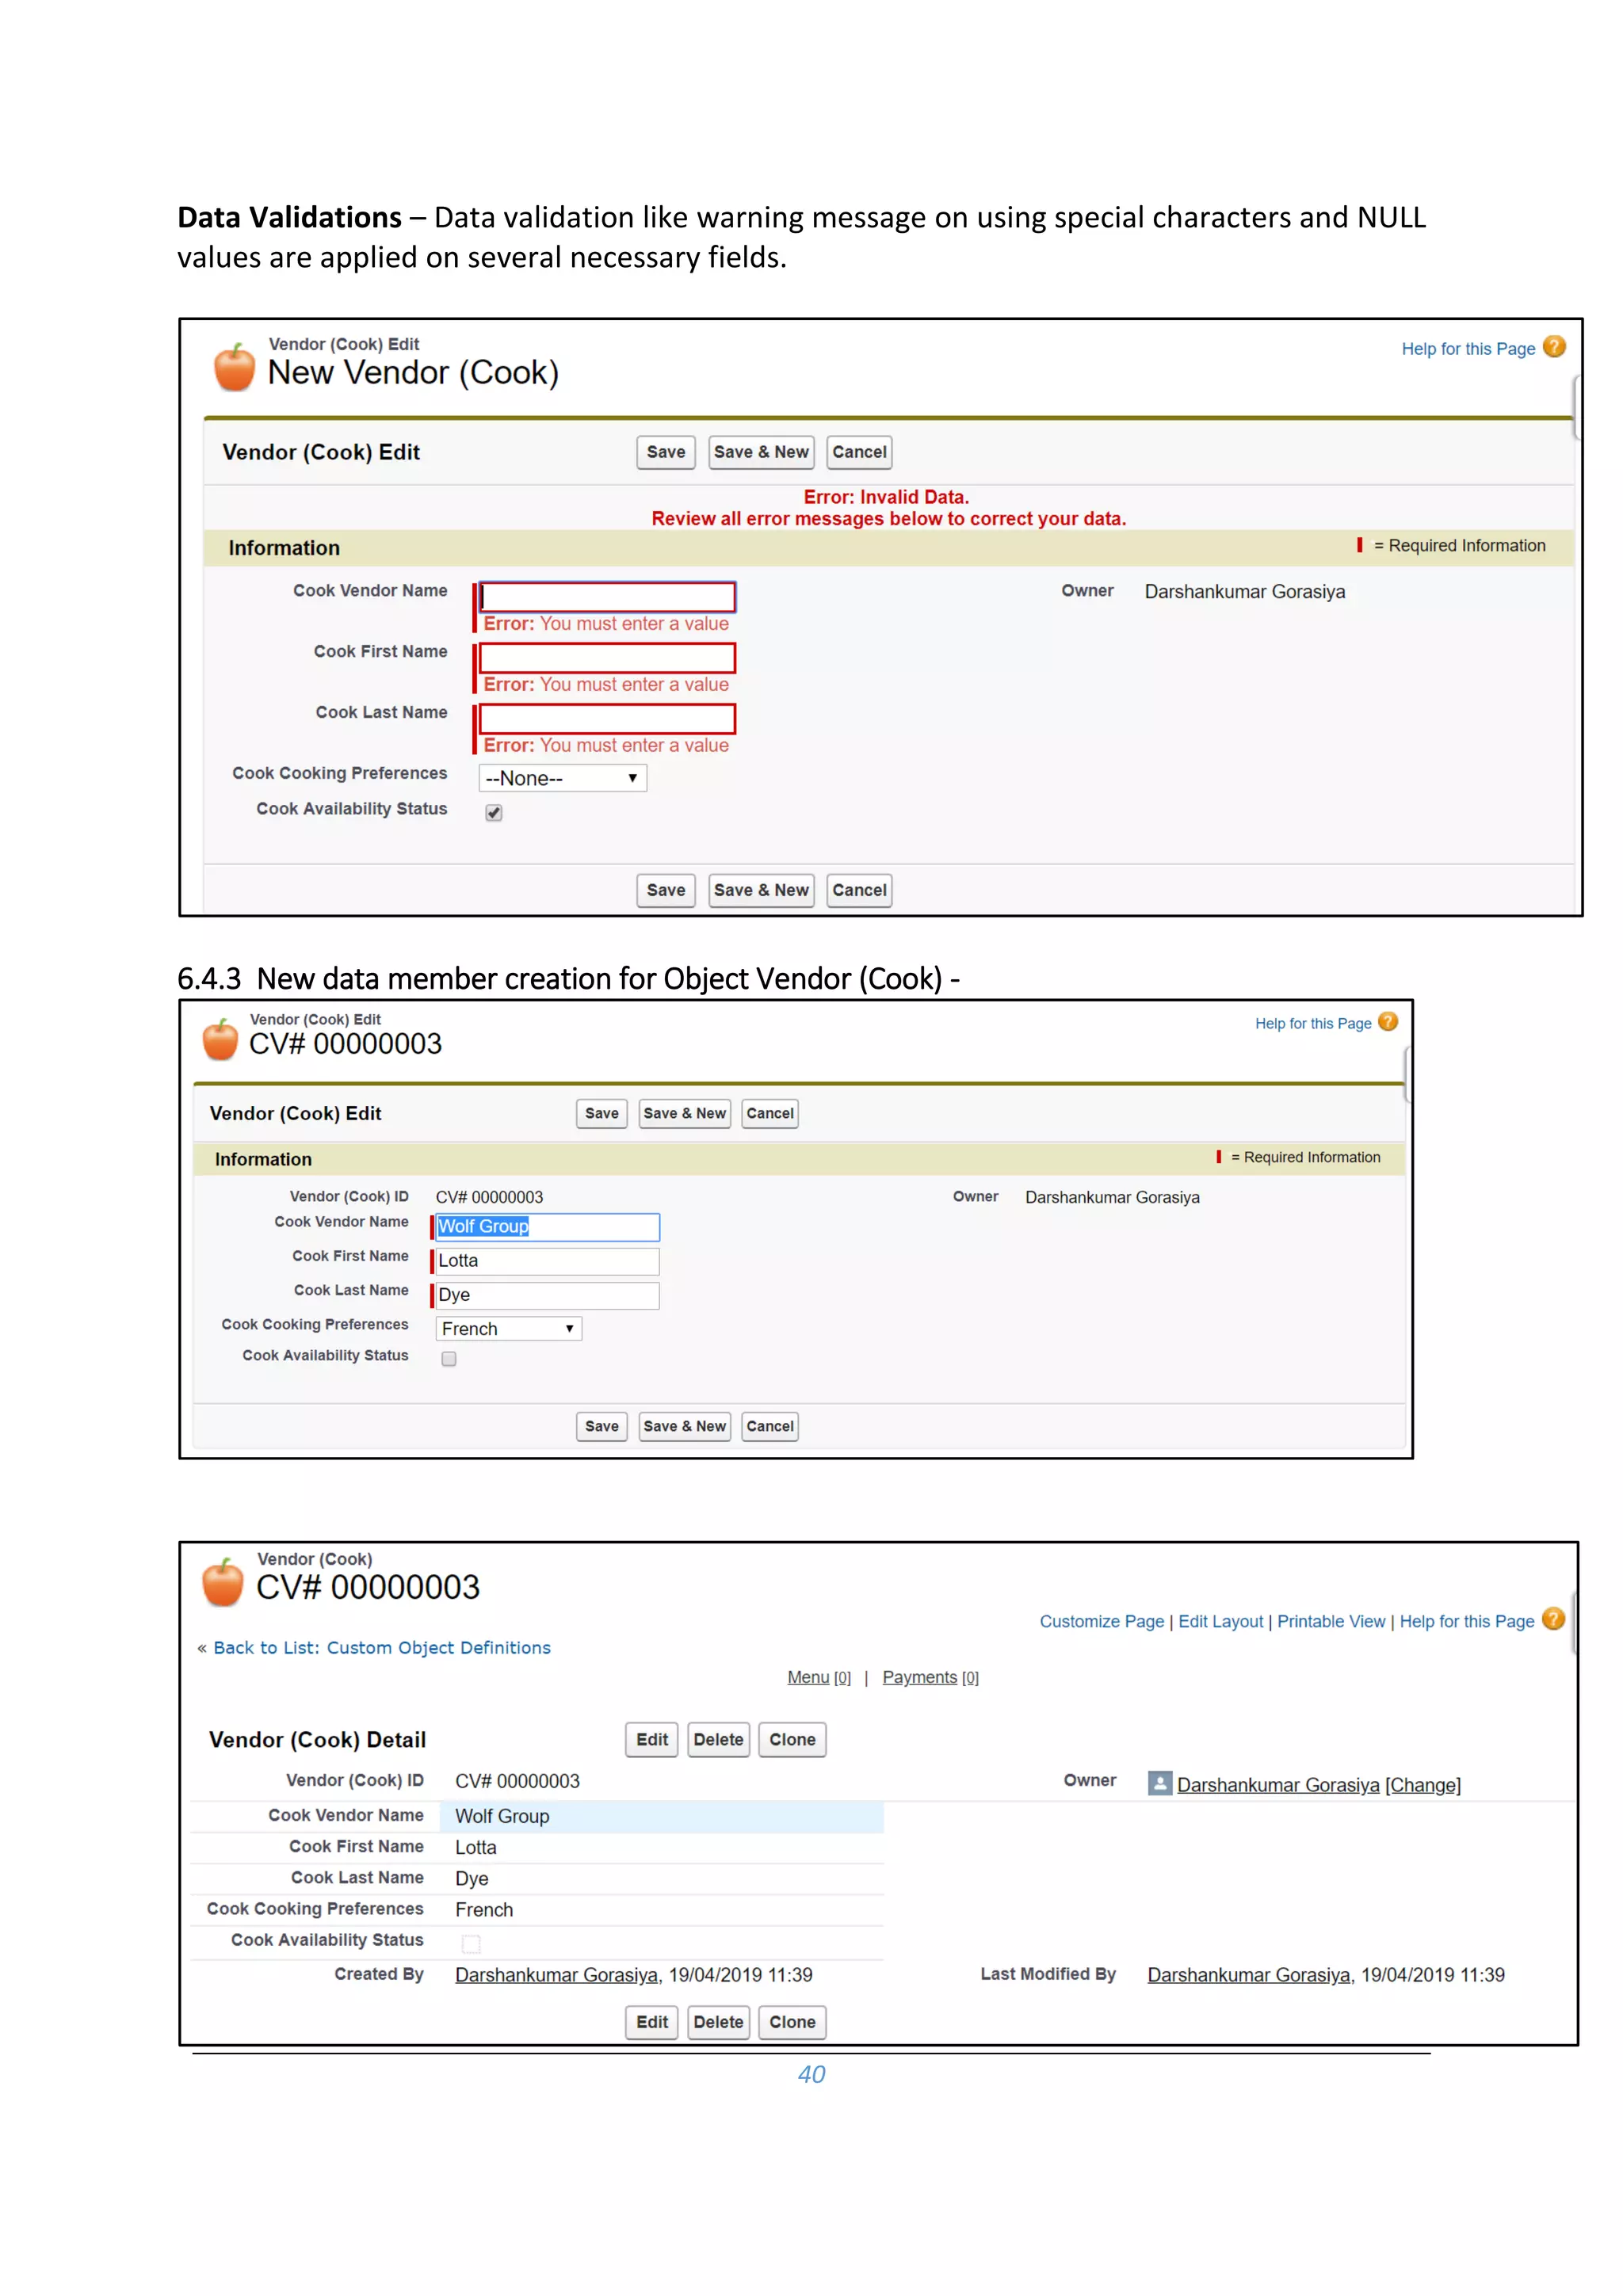
Task: Open the French Cook Cooking Preferences dropdown
Action: pyautogui.click(x=509, y=1328)
